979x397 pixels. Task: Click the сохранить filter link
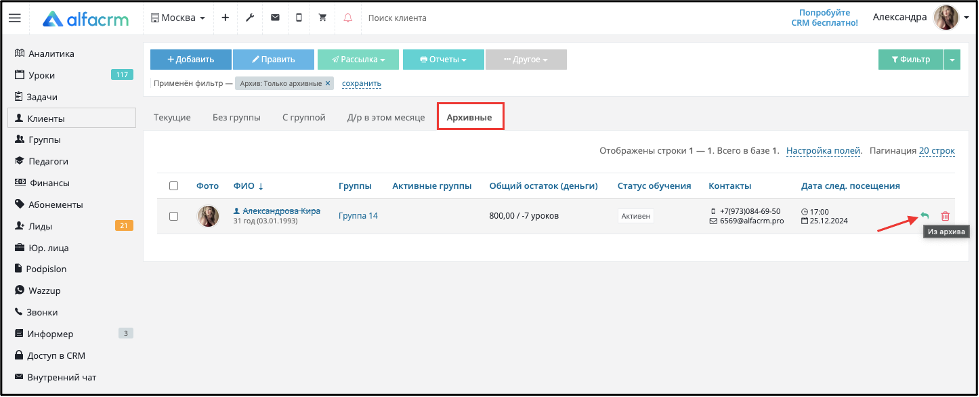click(362, 83)
